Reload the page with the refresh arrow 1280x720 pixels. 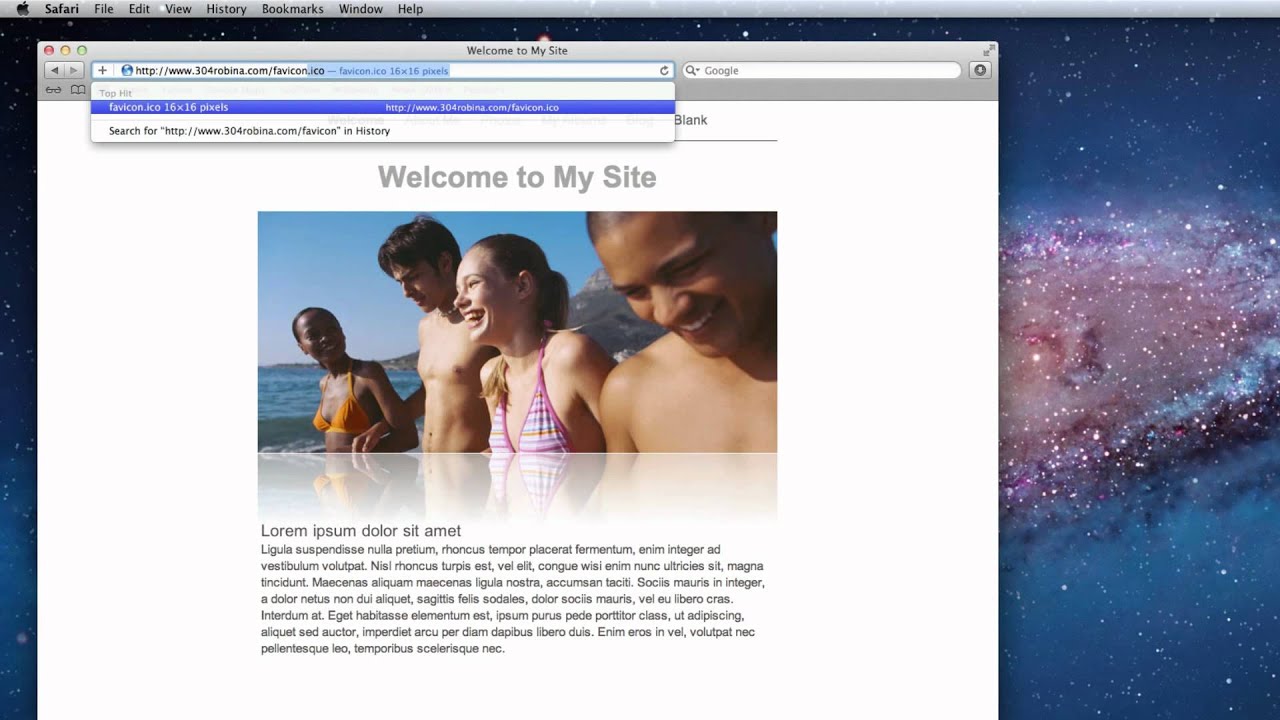click(664, 70)
